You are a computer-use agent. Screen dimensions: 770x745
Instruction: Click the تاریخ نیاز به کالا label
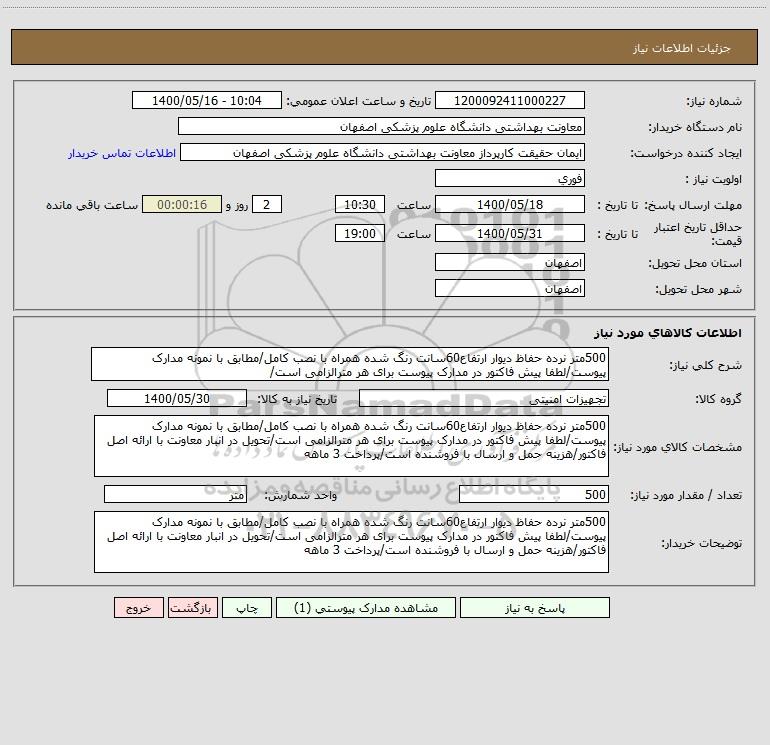click(297, 399)
